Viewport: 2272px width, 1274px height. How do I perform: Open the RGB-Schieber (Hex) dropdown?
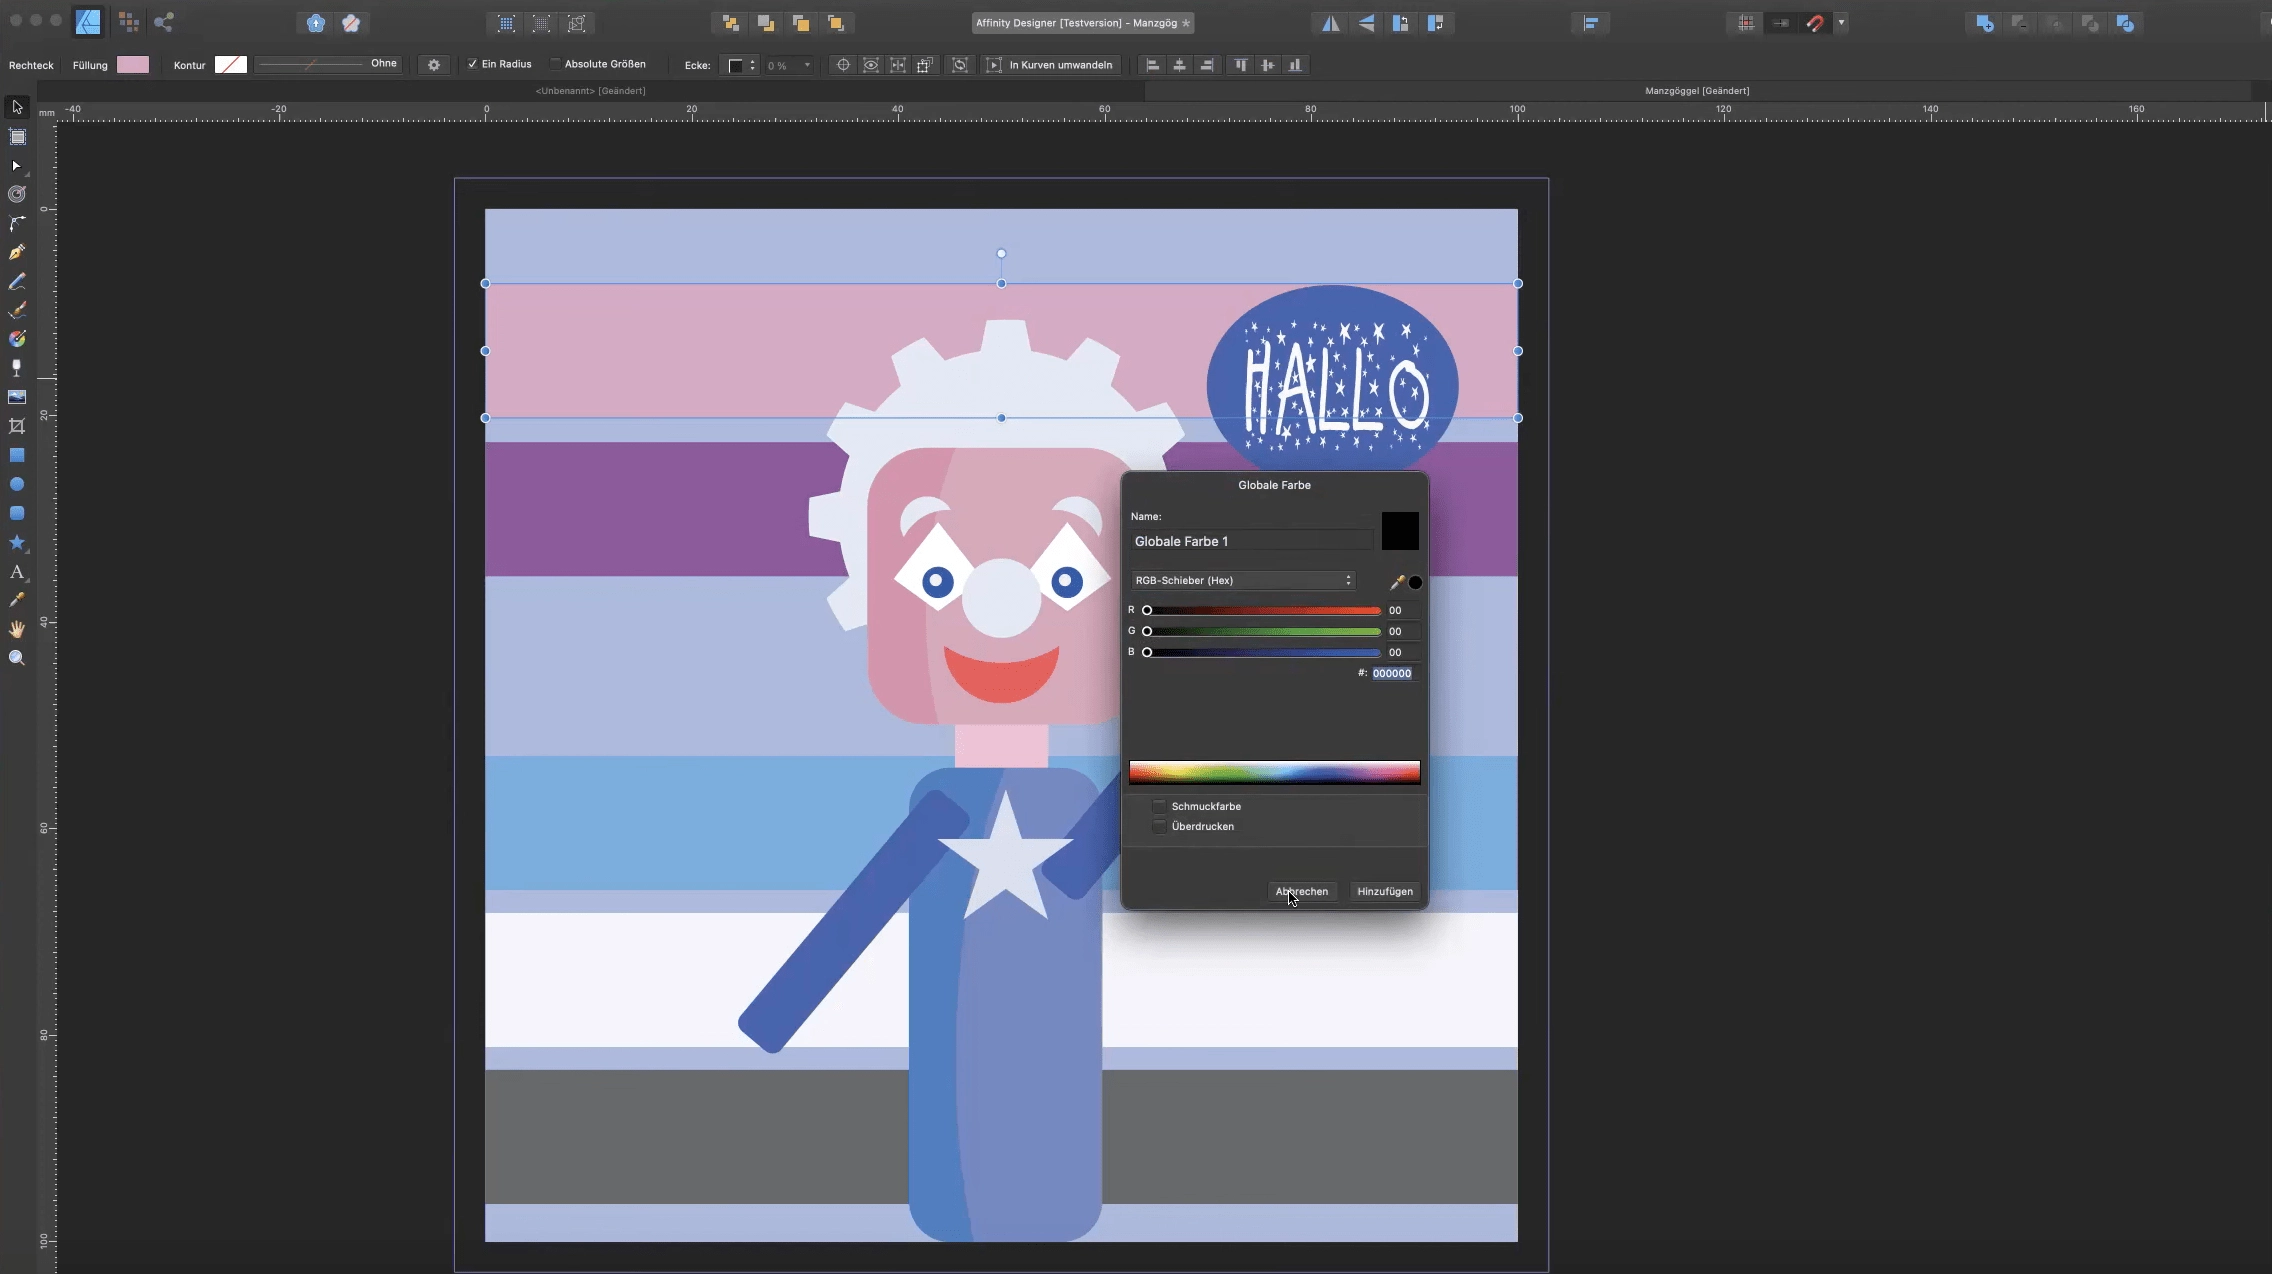click(1243, 580)
